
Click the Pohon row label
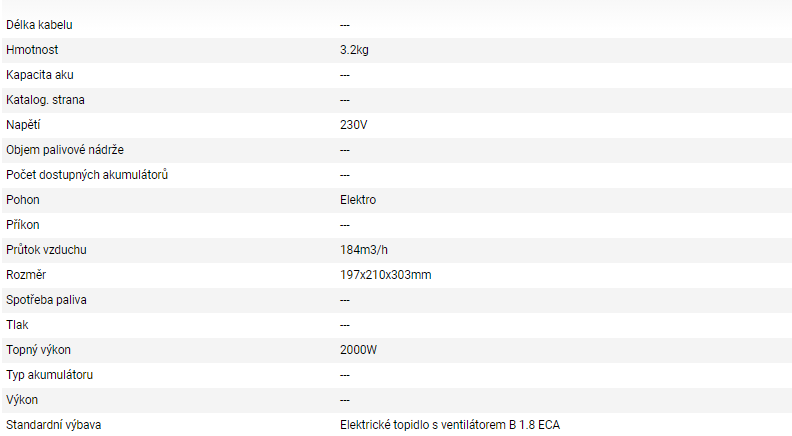[23, 199]
